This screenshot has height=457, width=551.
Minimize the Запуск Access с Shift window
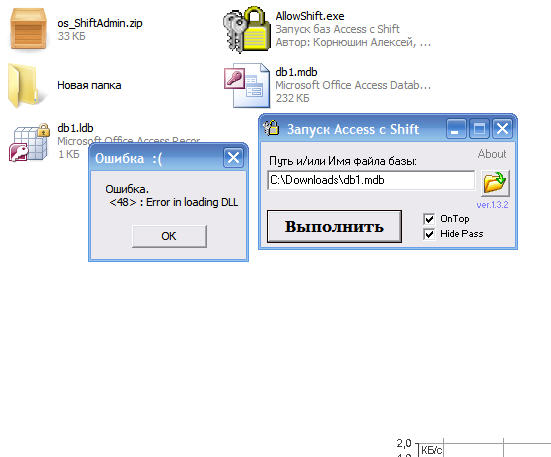coord(456,129)
